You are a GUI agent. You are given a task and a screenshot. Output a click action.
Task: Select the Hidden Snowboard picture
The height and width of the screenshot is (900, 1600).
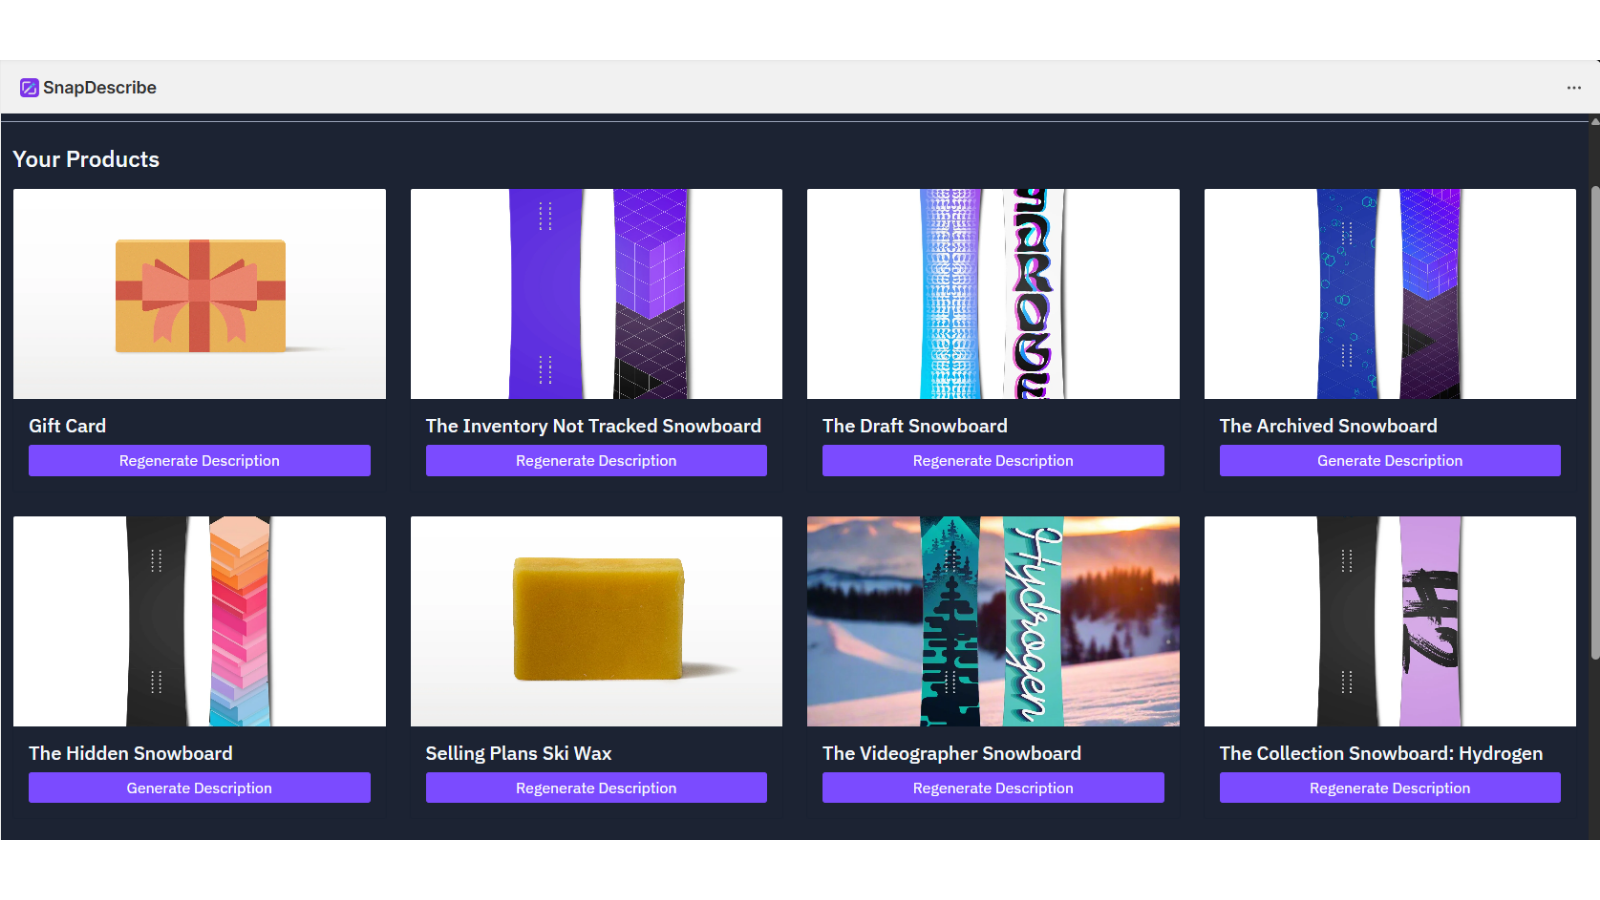[x=199, y=621]
